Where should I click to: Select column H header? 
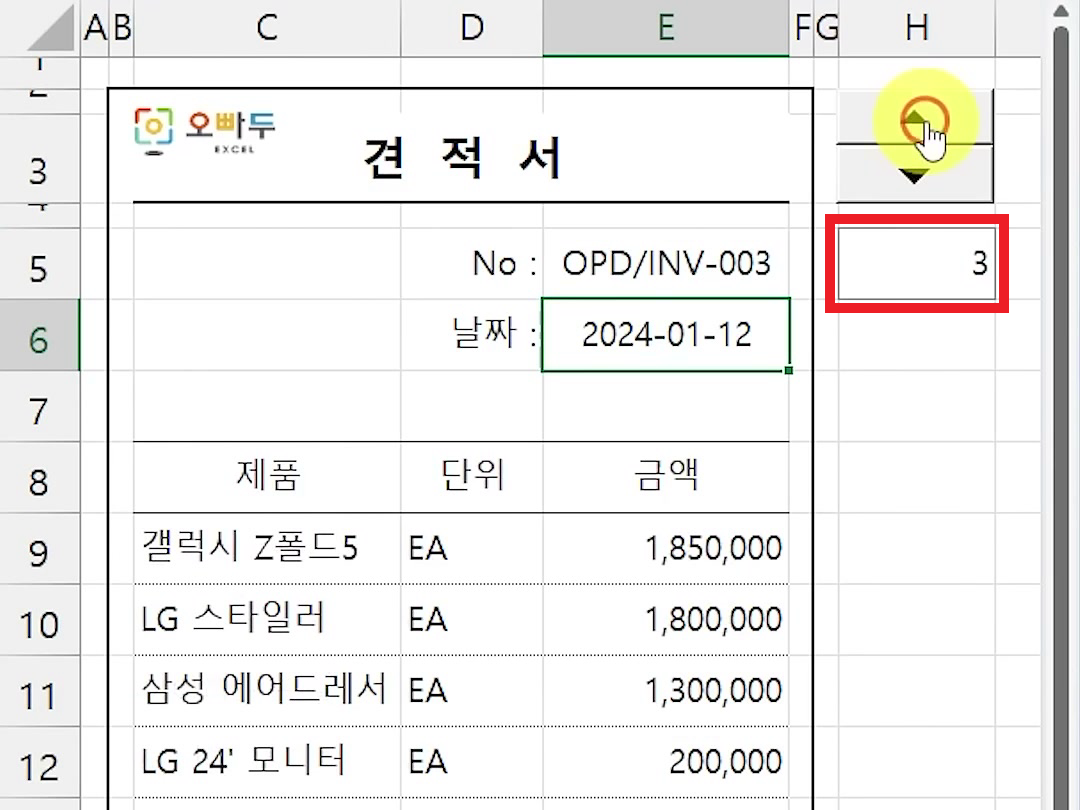click(x=917, y=28)
